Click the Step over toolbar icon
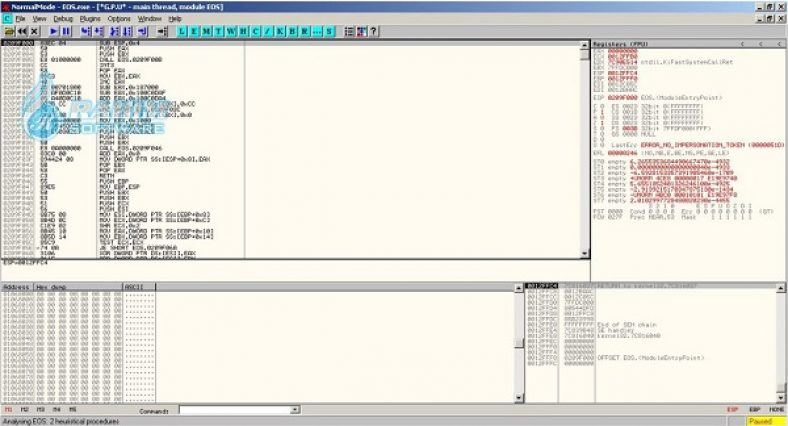Image resolution: width=788 pixels, height=426 pixels. tap(98, 31)
